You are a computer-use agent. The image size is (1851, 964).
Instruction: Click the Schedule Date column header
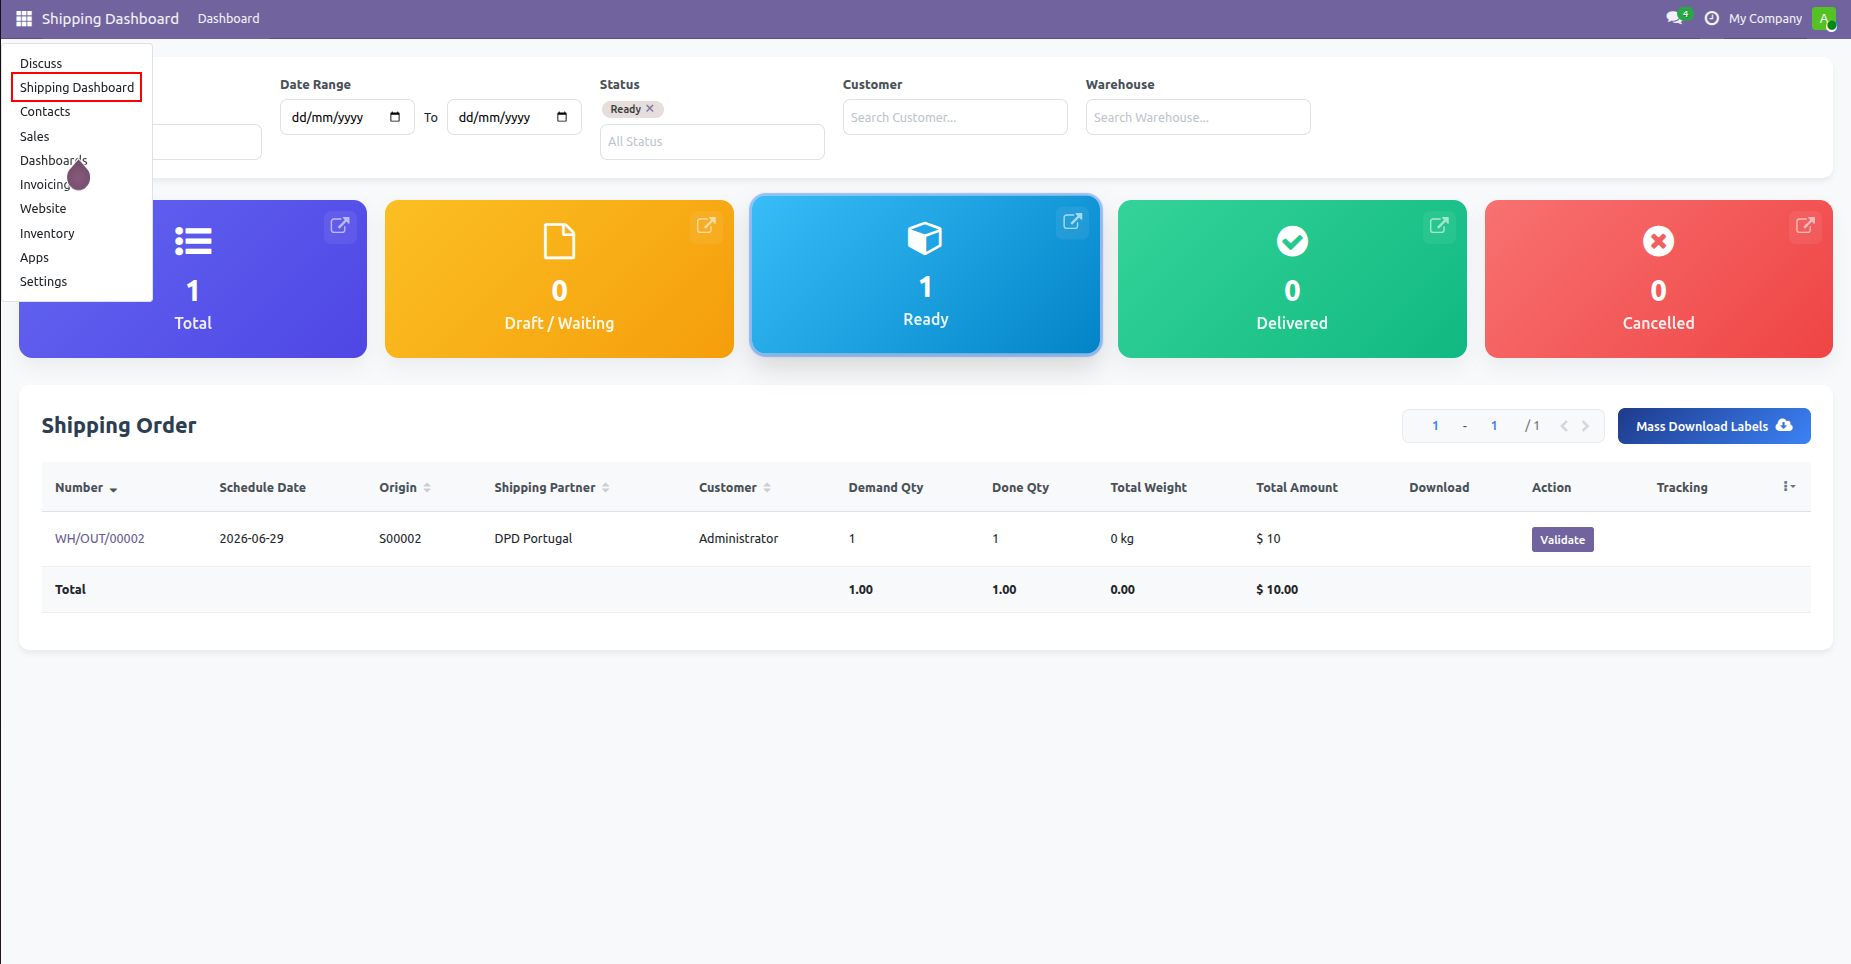[262, 487]
